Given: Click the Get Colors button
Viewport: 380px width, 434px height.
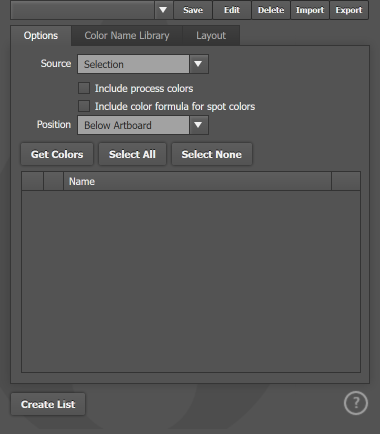Looking at the screenshot, I should click(x=57, y=154).
